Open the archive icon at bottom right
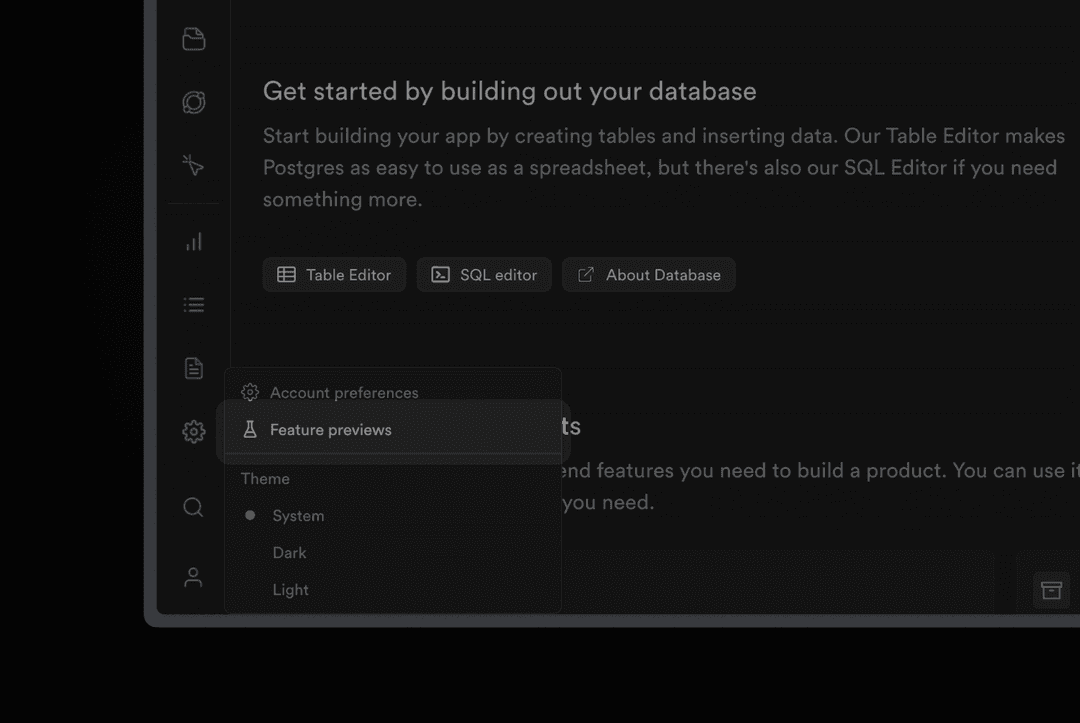Image resolution: width=1080 pixels, height=723 pixels. (1051, 590)
